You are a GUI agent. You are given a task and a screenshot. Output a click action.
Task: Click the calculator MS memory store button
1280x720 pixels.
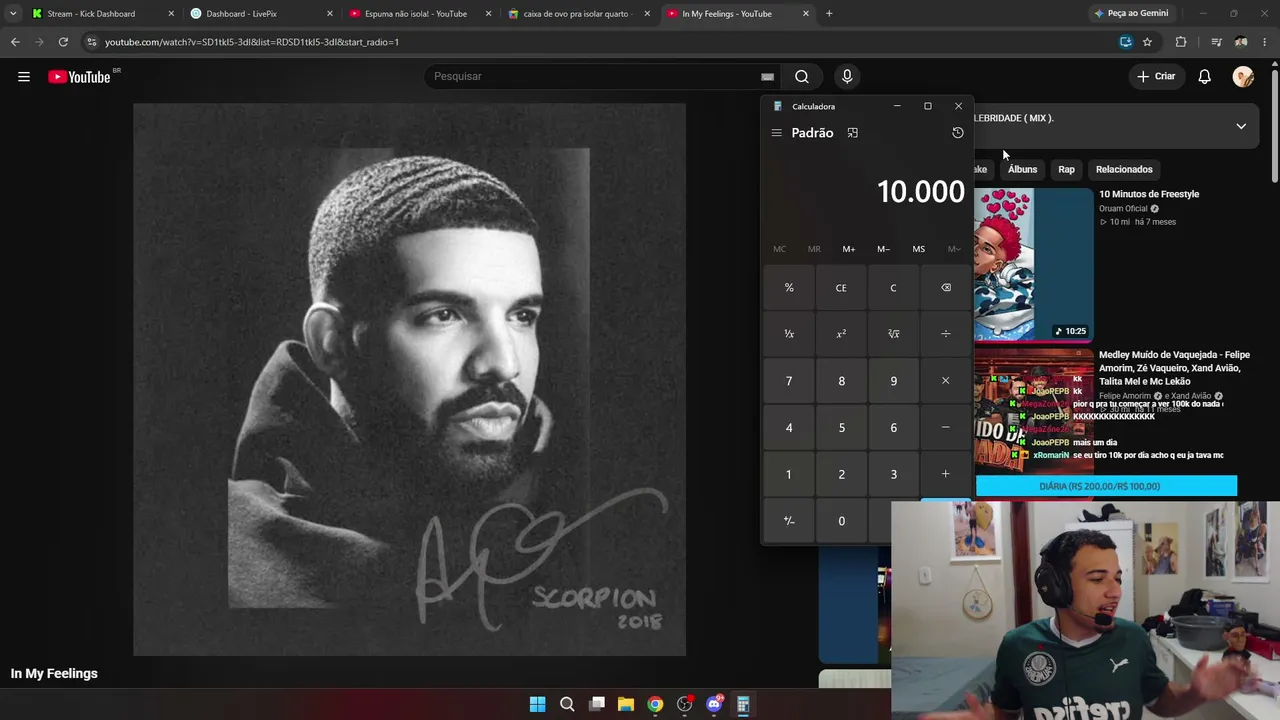point(918,249)
